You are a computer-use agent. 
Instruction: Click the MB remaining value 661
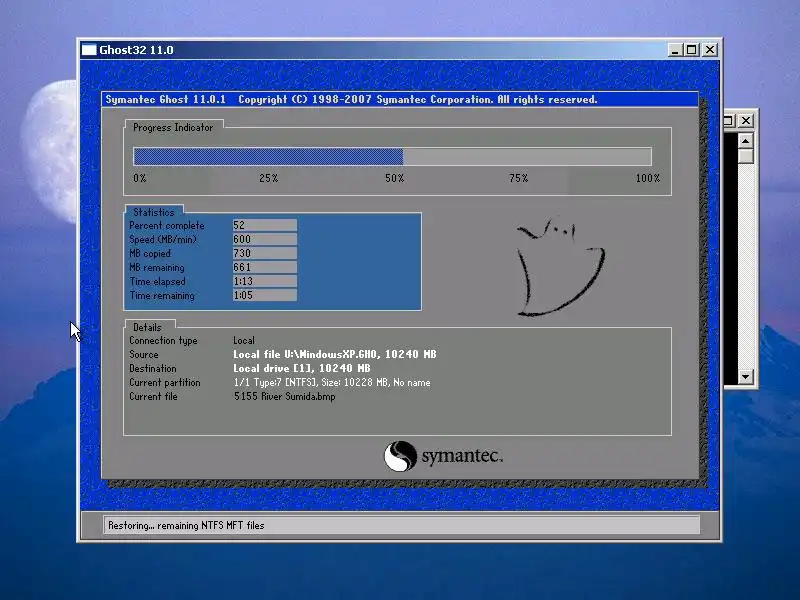click(265, 267)
